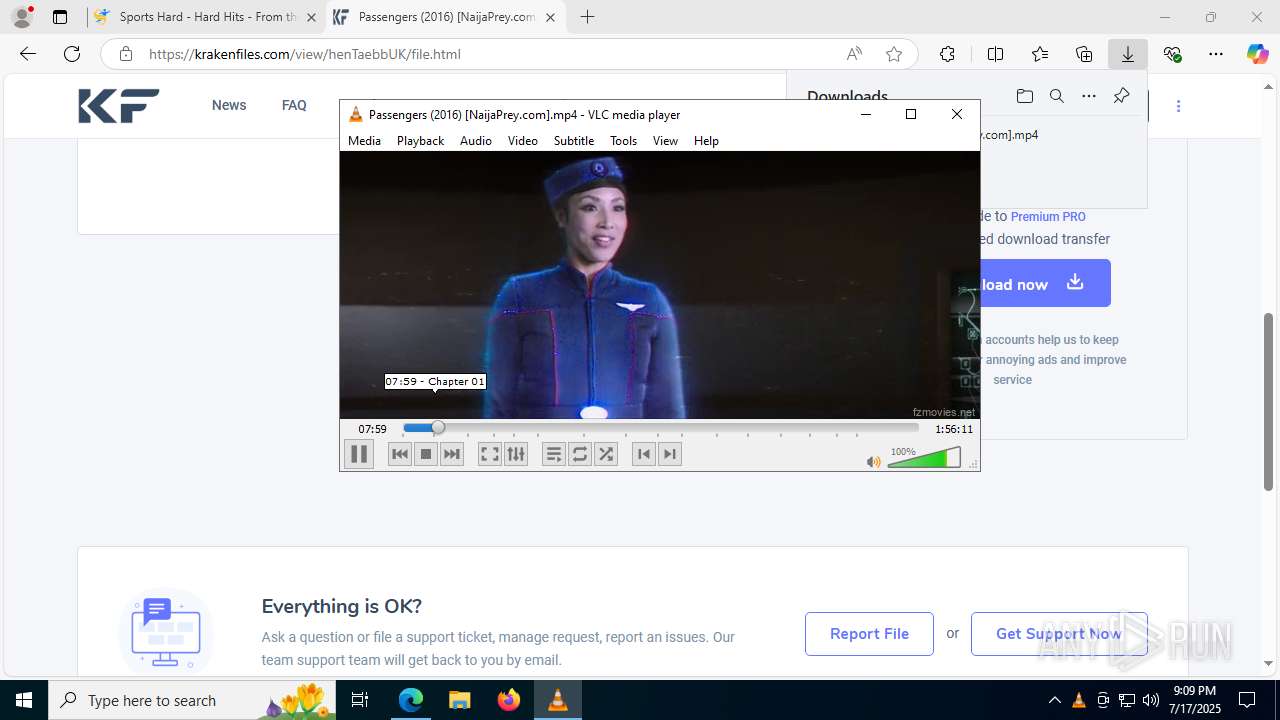
Task: Open Windows Start menu
Action: point(24,700)
